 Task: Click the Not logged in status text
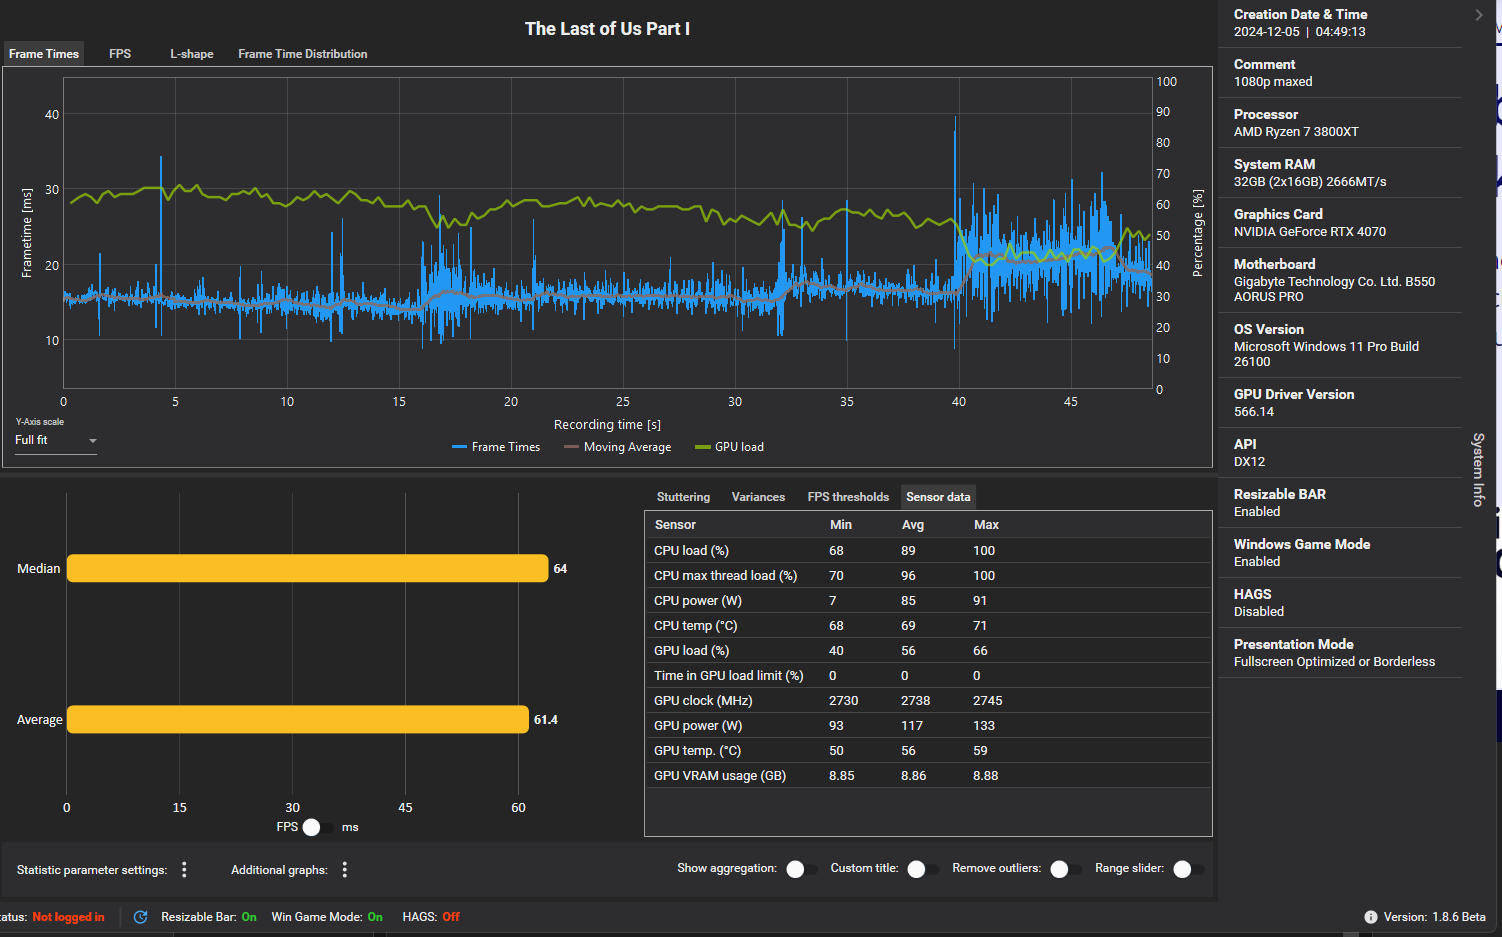(x=68, y=917)
